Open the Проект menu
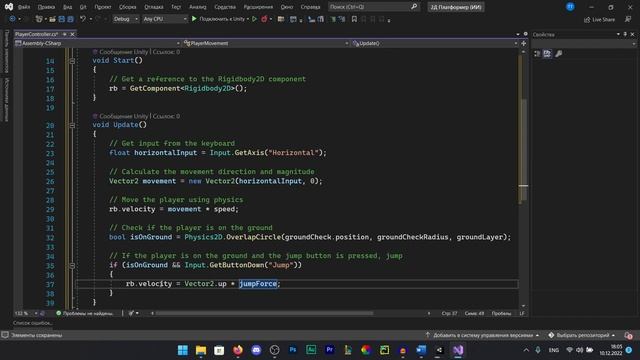 102,7
